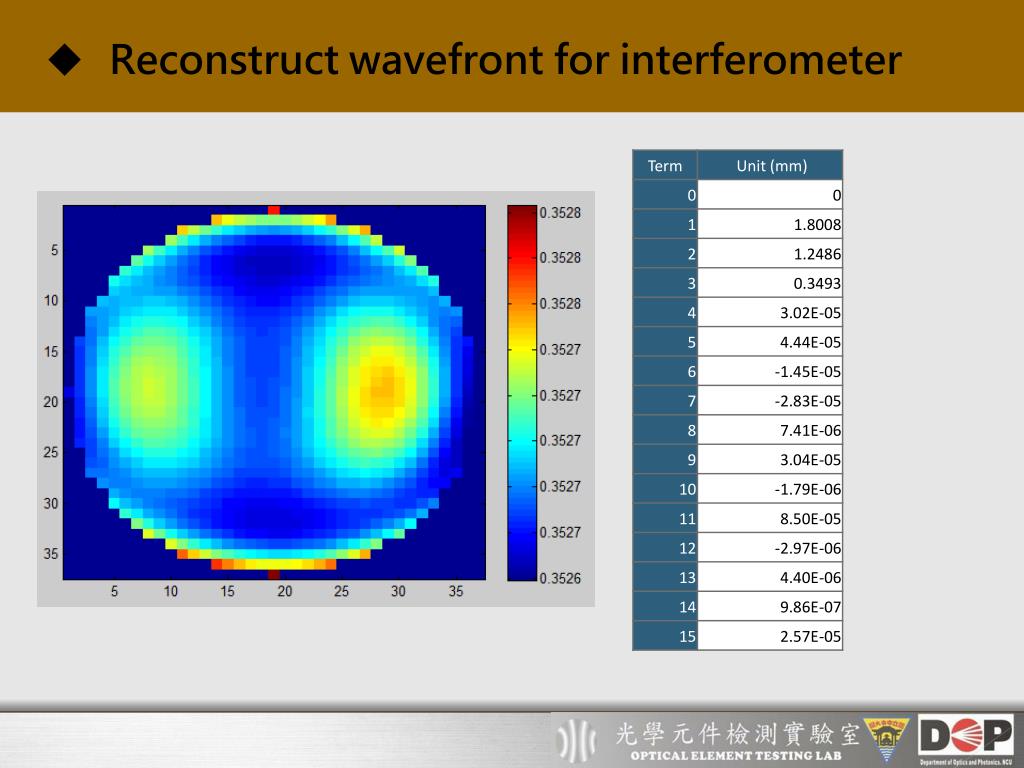1024x768 pixels.
Task: Select the Term cell labeled '6'
Action: (x=665, y=371)
